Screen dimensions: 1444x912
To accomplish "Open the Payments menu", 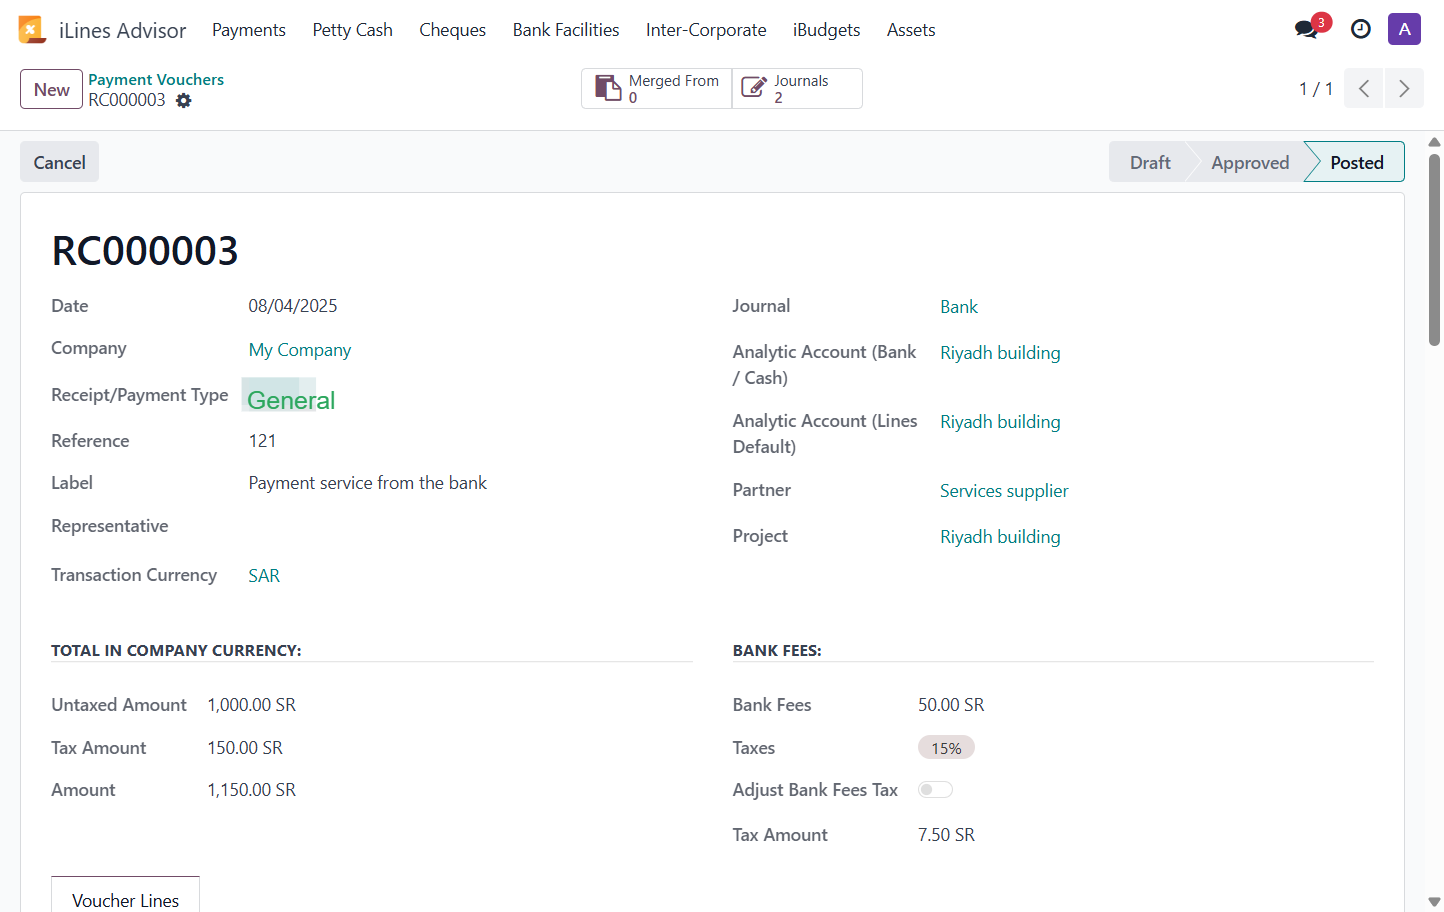I will pyautogui.click(x=249, y=30).
